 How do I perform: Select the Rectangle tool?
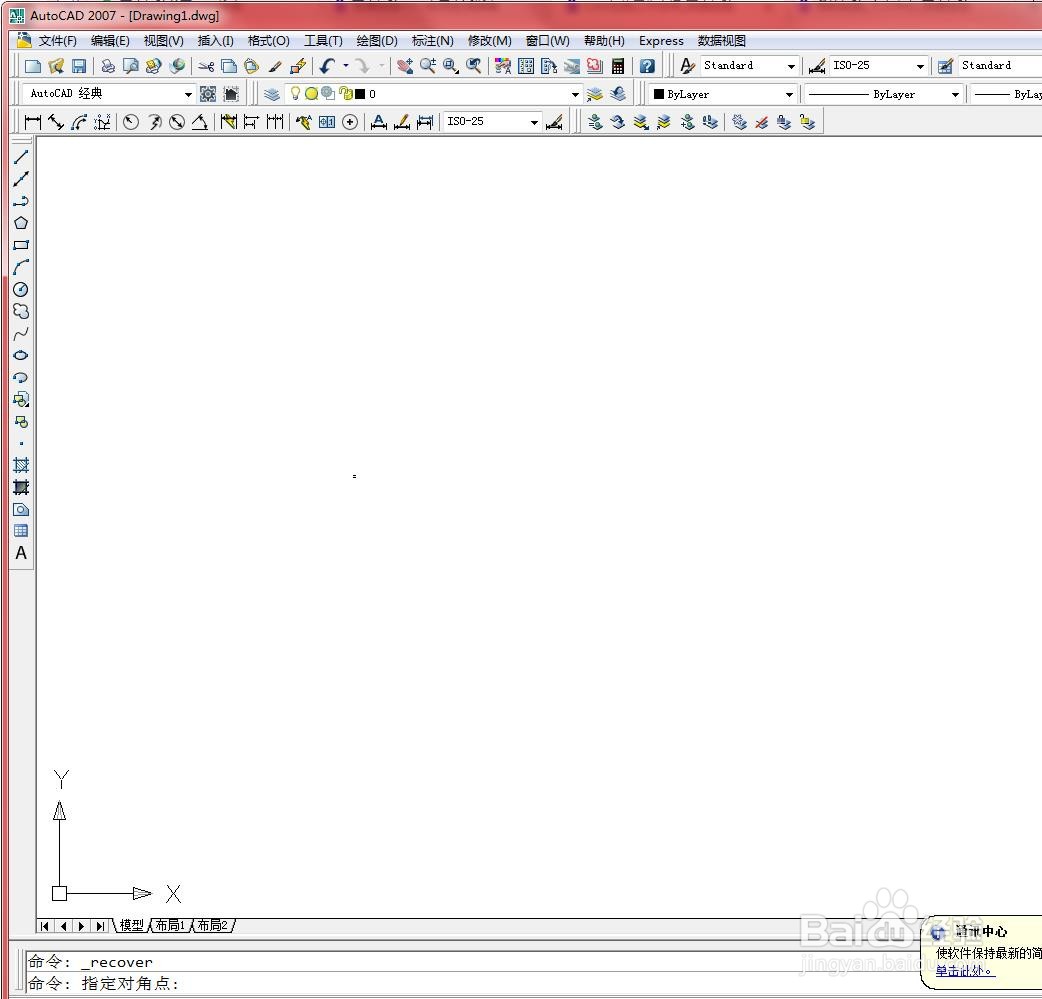(21, 245)
